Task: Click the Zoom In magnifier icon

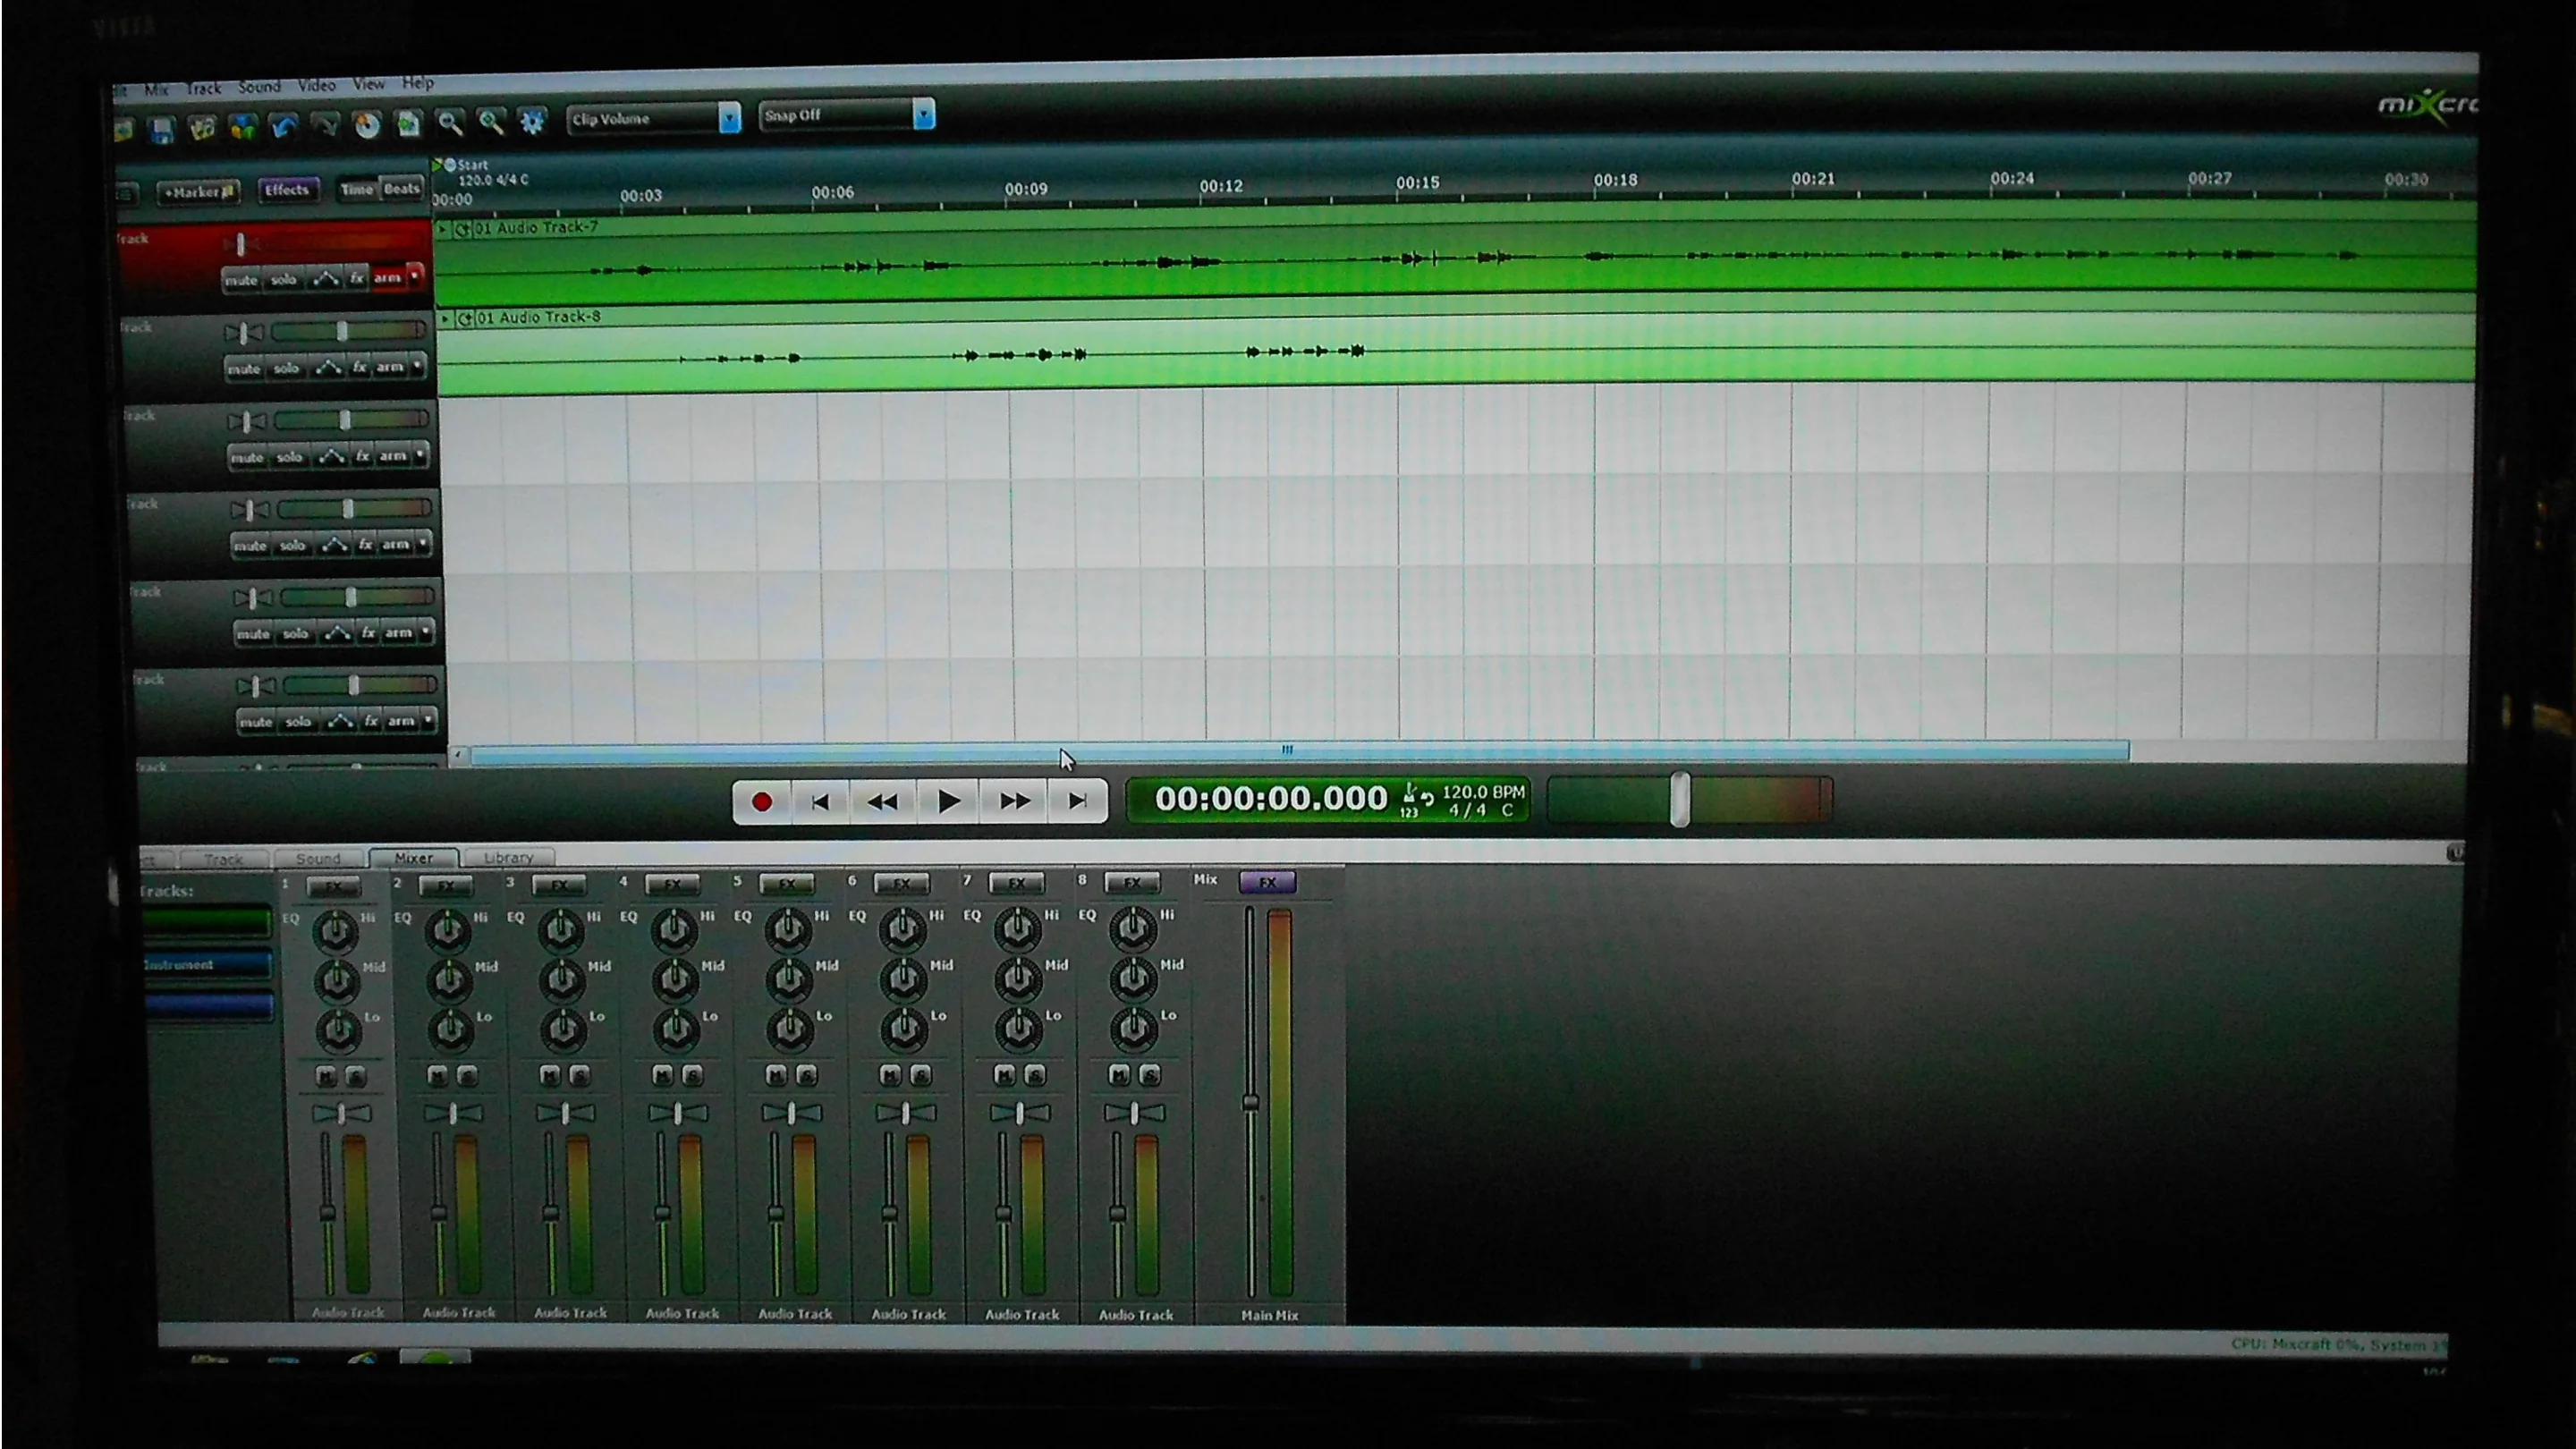Action: click(x=491, y=122)
